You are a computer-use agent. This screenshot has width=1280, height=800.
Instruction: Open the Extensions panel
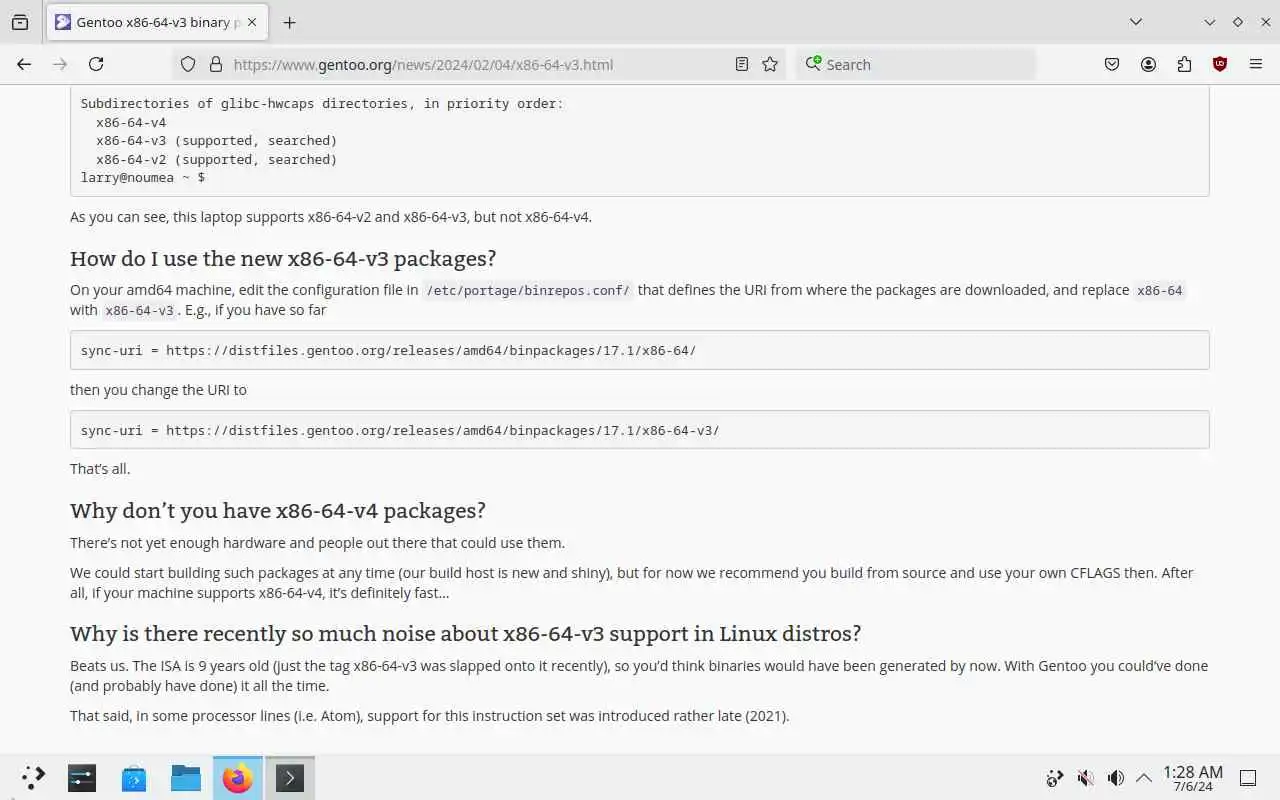(1184, 64)
